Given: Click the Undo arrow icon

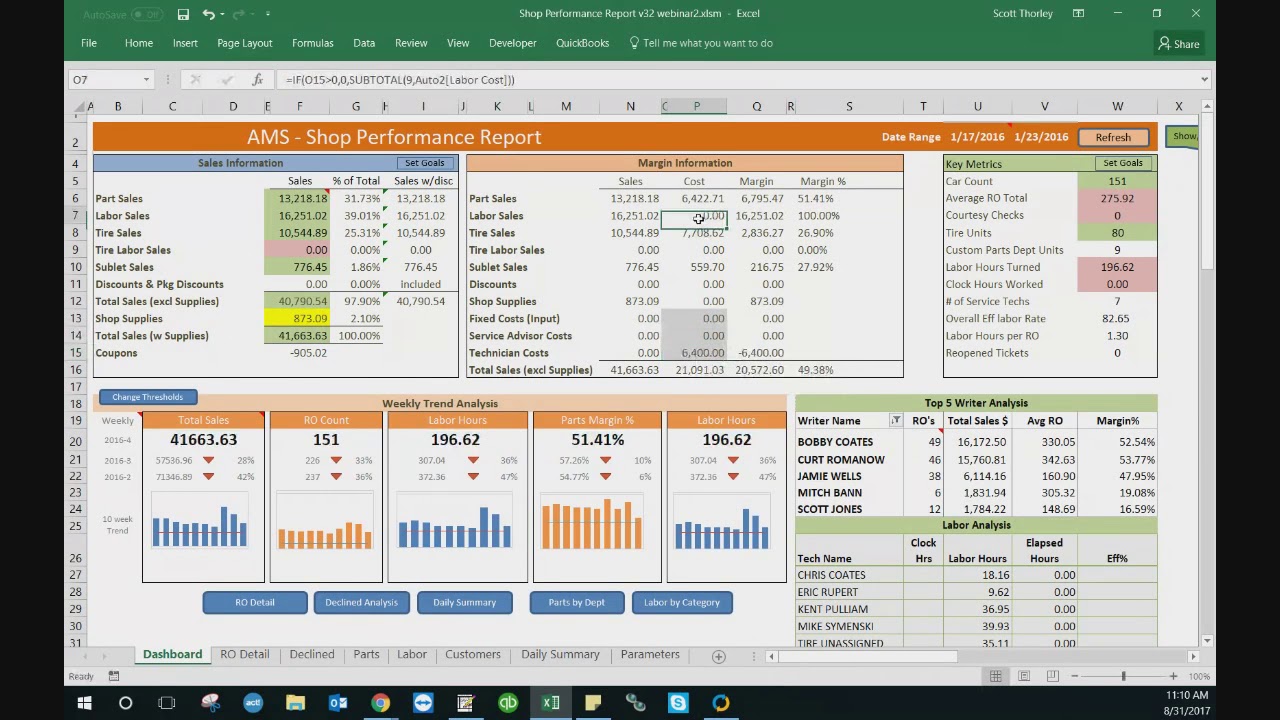Looking at the screenshot, I should (x=208, y=14).
